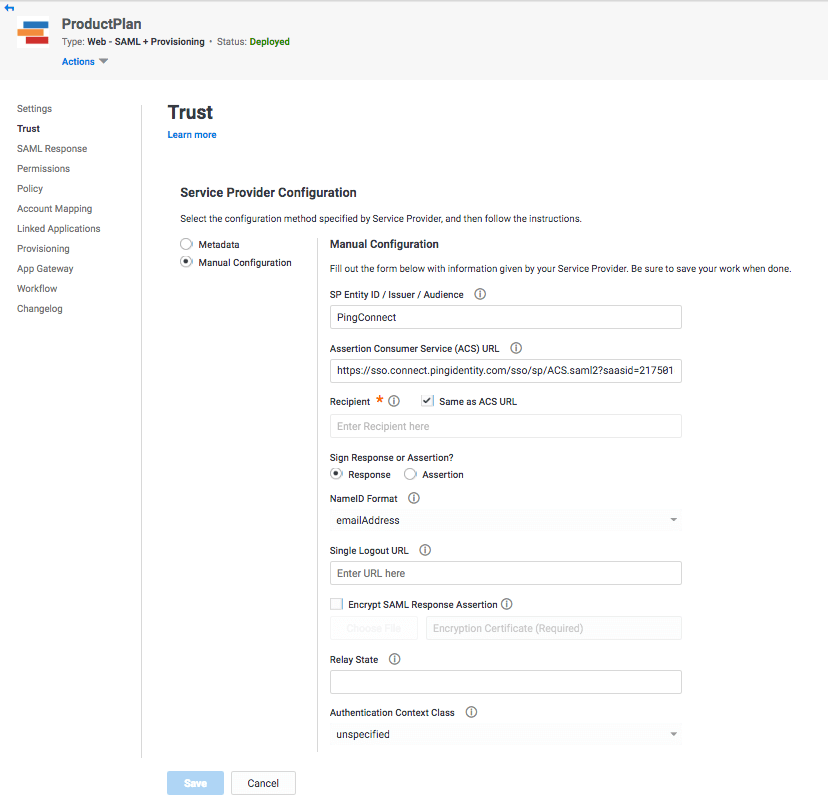Show info for Single Logout URL
The height and width of the screenshot is (810, 828).
click(x=425, y=550)
